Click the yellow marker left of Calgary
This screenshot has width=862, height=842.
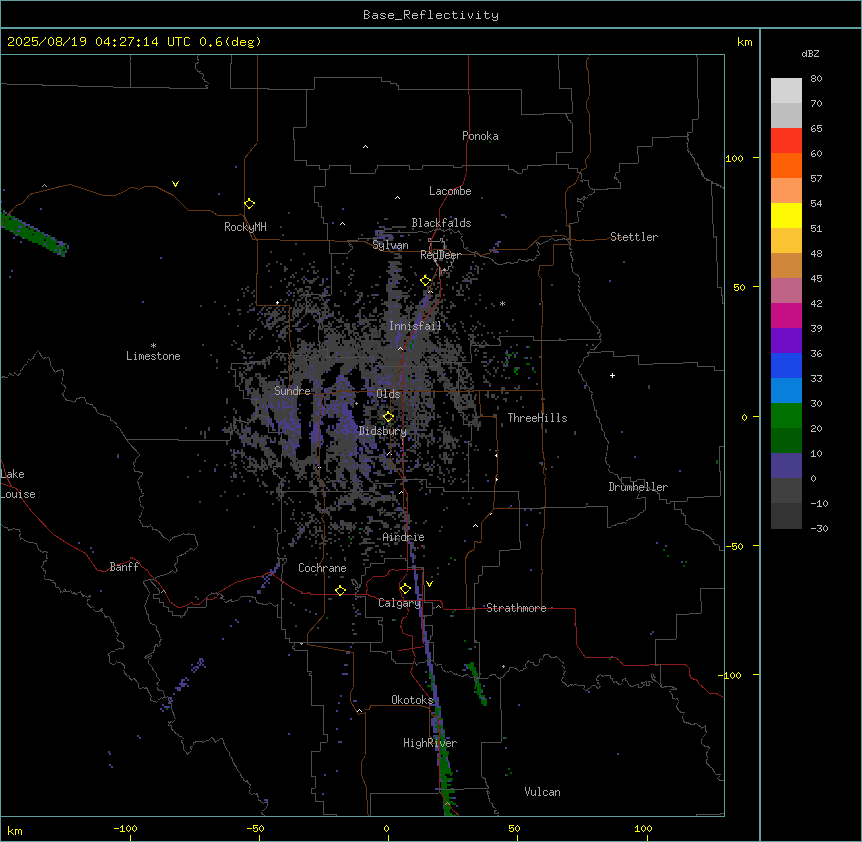(x=340, y=591)
